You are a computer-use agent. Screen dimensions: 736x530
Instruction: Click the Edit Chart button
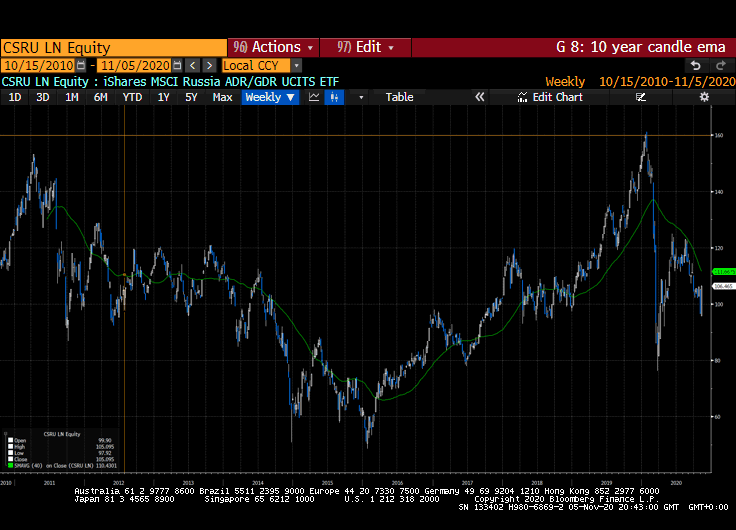pos(550,97)
